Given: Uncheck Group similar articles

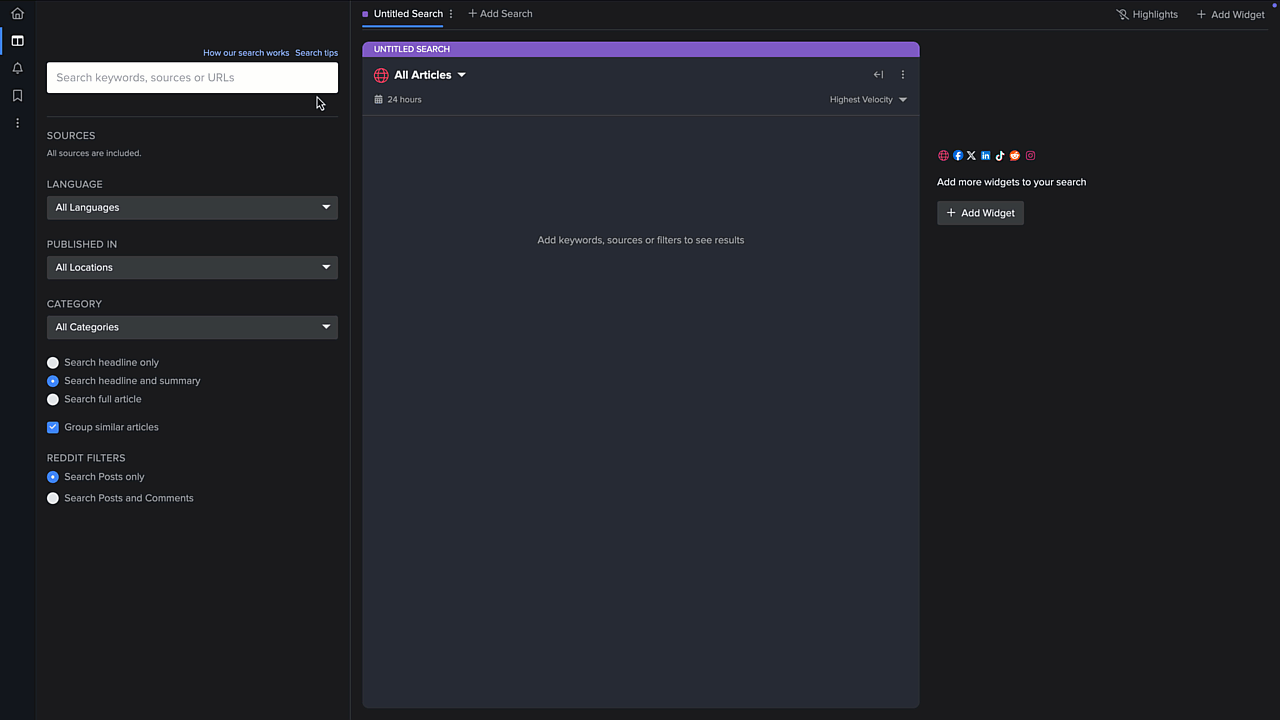Looking at the screenshot, I should click(x=52, y=427).
